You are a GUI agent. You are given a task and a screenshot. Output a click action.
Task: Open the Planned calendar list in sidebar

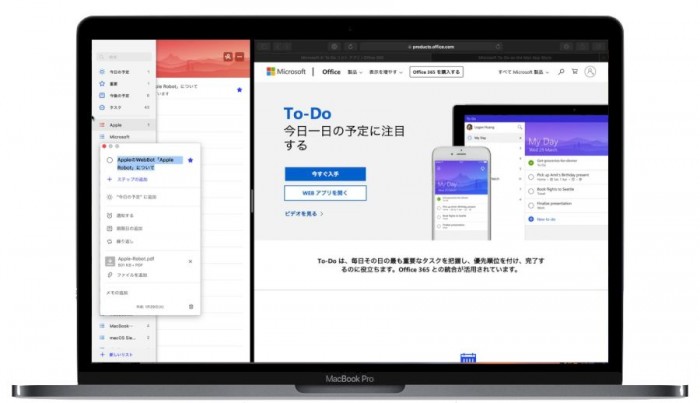click(x=124, y=96)
